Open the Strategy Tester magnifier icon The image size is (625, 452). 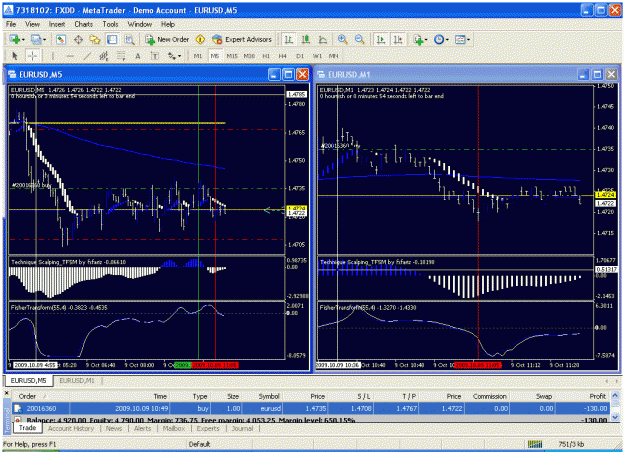tap(129, 39)
